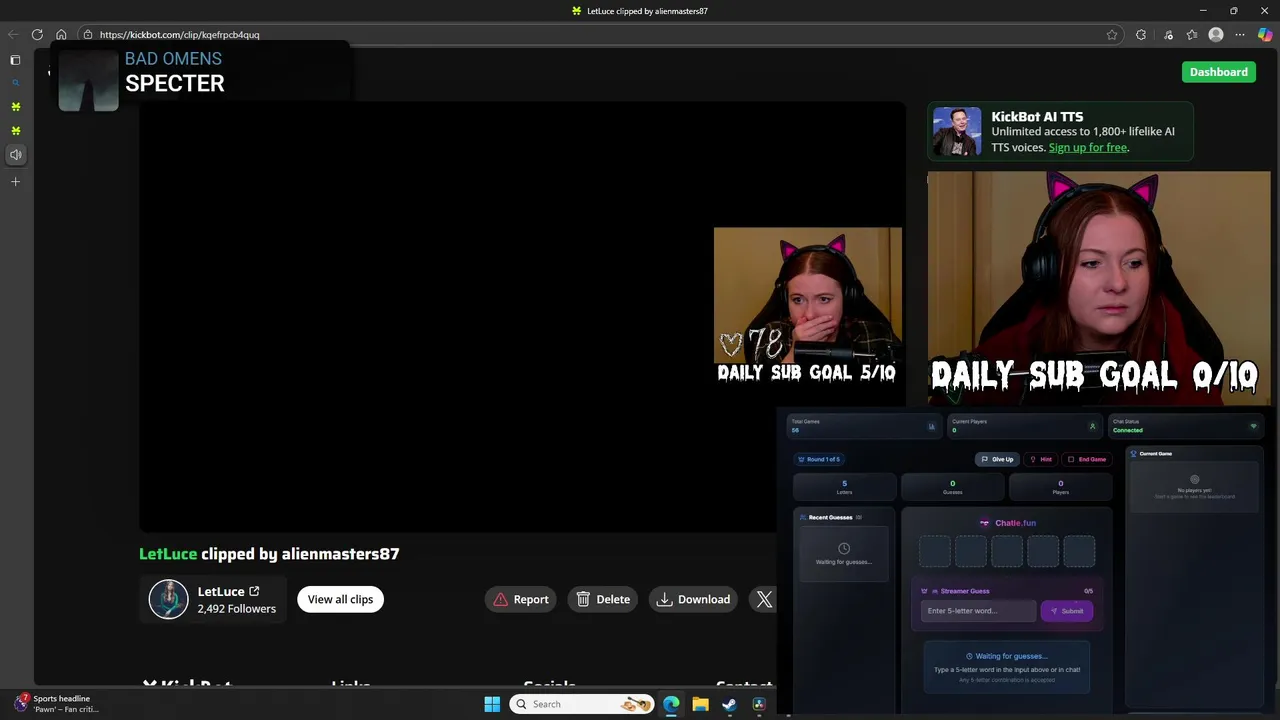Click the first empty letter tile

(x=935, y=551)
